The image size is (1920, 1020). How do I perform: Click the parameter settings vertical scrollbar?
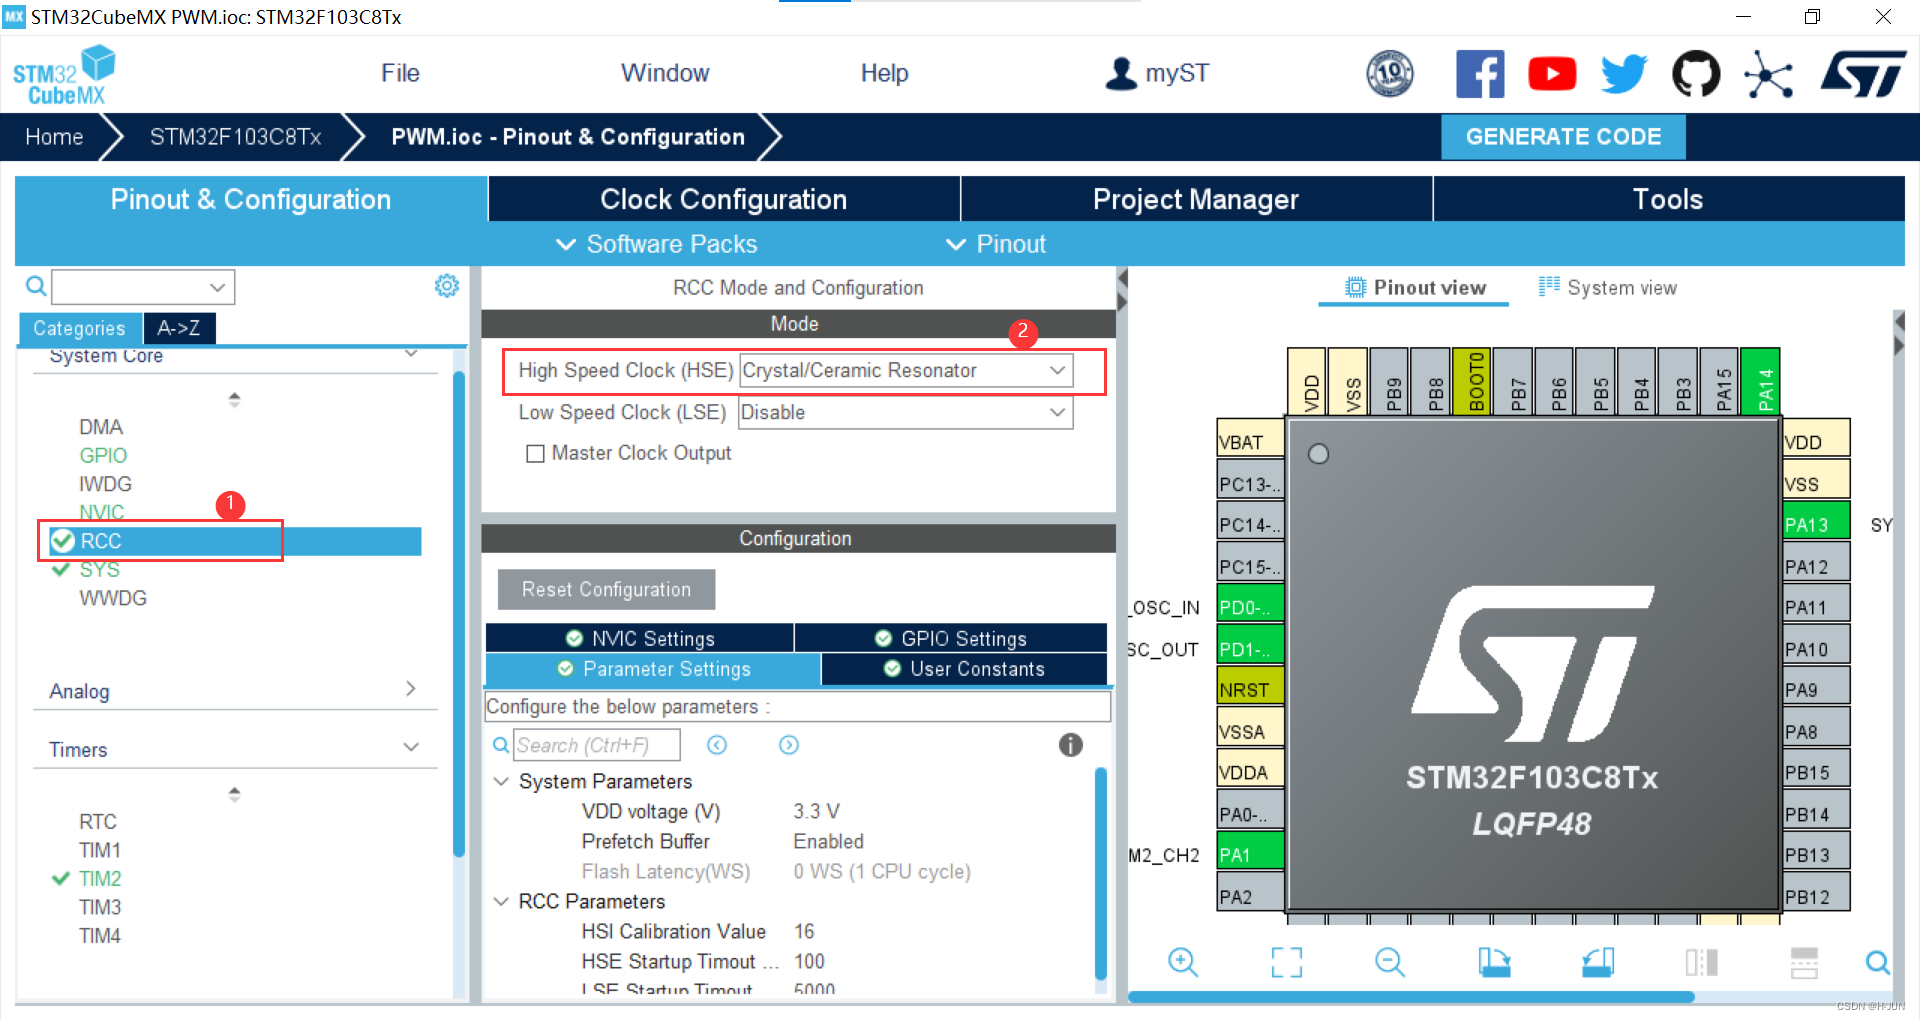tap(1101, 872)
